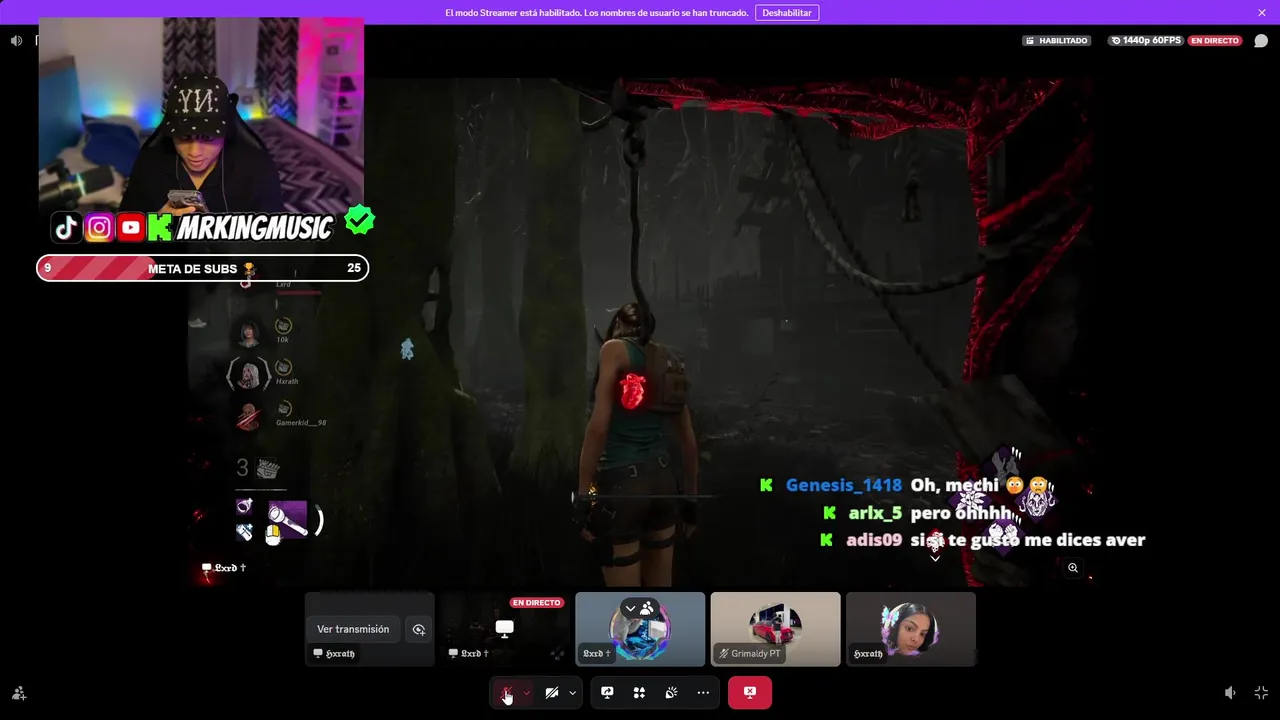
Task: Click the META DE SUBS progress bar
Action: [x=203, y=268]
